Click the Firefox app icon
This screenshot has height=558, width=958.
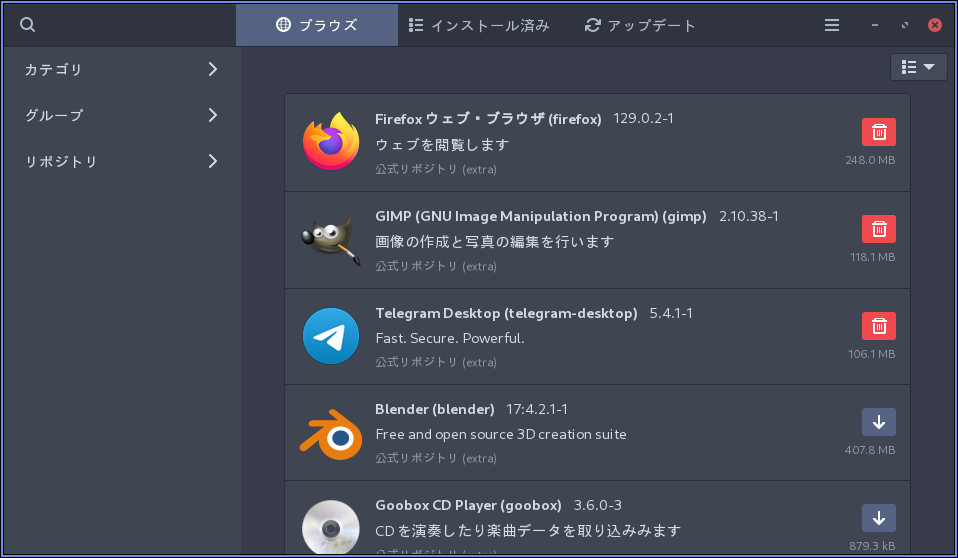(x=331, y=142)
